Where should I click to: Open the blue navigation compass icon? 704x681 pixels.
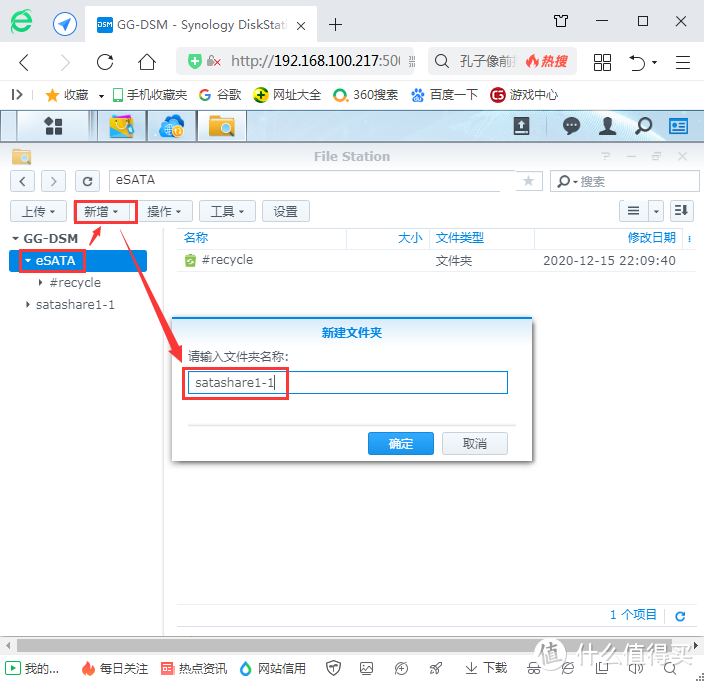click(x=65, y=24)
